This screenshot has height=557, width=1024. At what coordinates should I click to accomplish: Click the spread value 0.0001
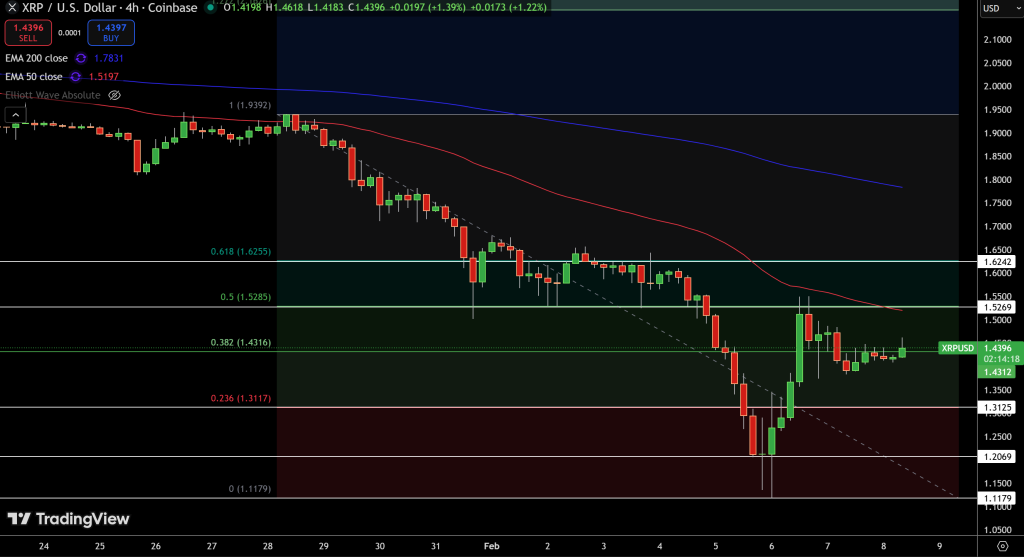(x=69, y=33)
